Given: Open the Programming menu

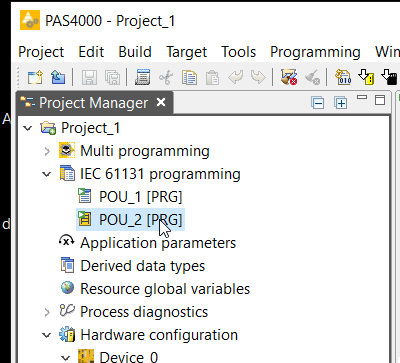Looking at the screenshot, I should pyautogui.click(x=315, y=52).
